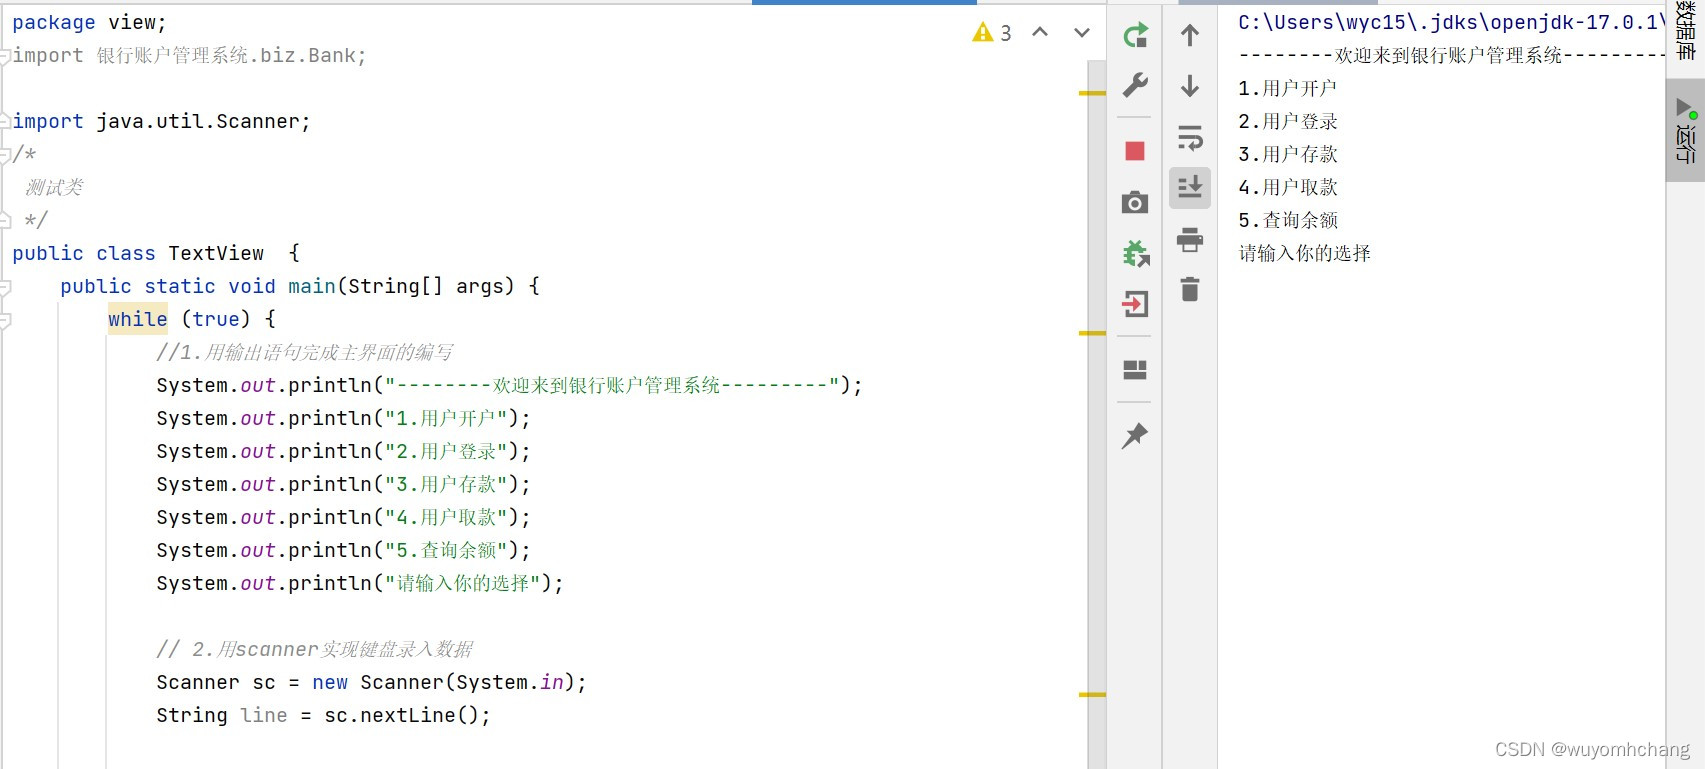Toggle soft-wrap in the console output
The width and height of the screenshot is (1705, 769).
tap(1190, 137)
